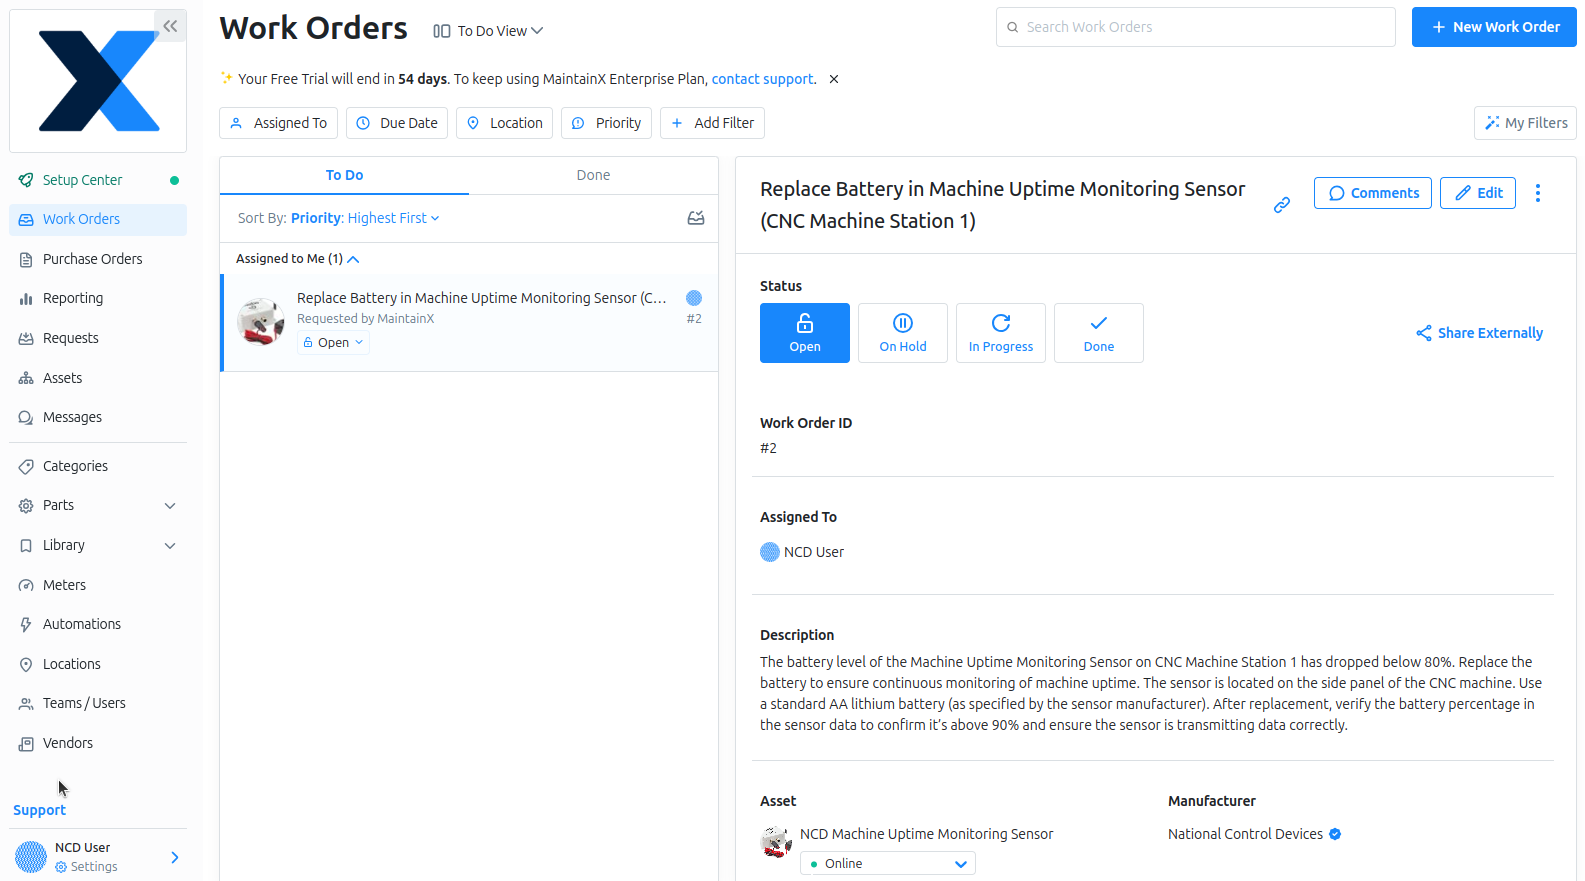
Task: Click the Work Orders sidebar icon
Action: (x=26, y=220)
